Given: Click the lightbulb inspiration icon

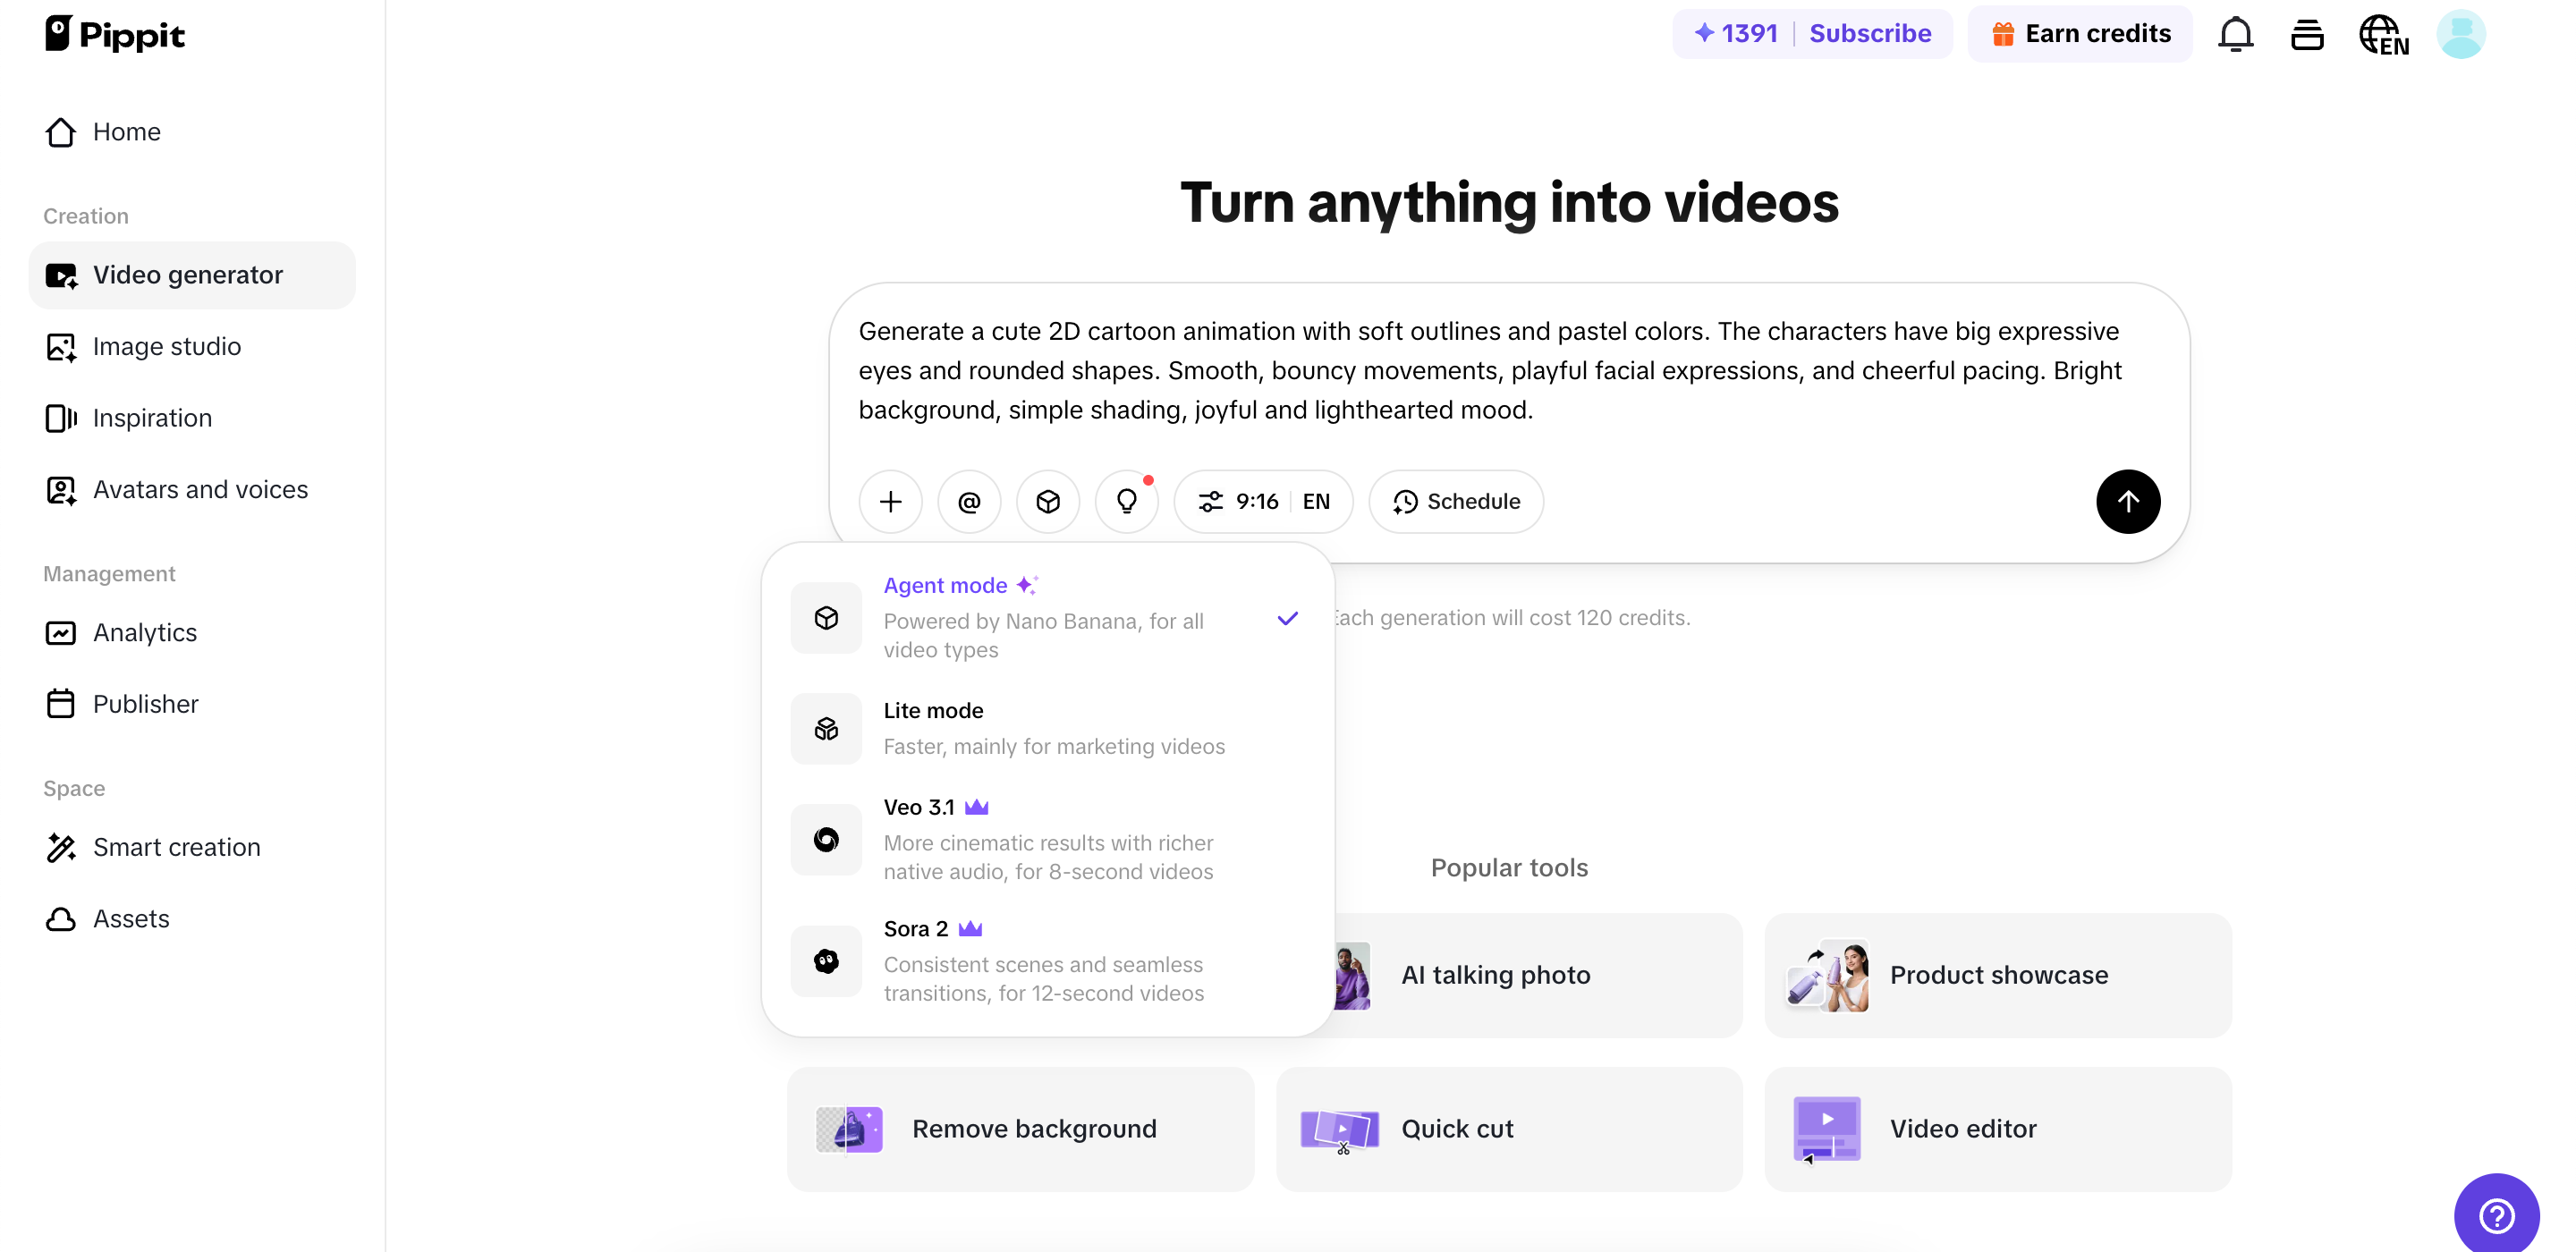Looking at the screenshot, I should tap(1126, 501).
